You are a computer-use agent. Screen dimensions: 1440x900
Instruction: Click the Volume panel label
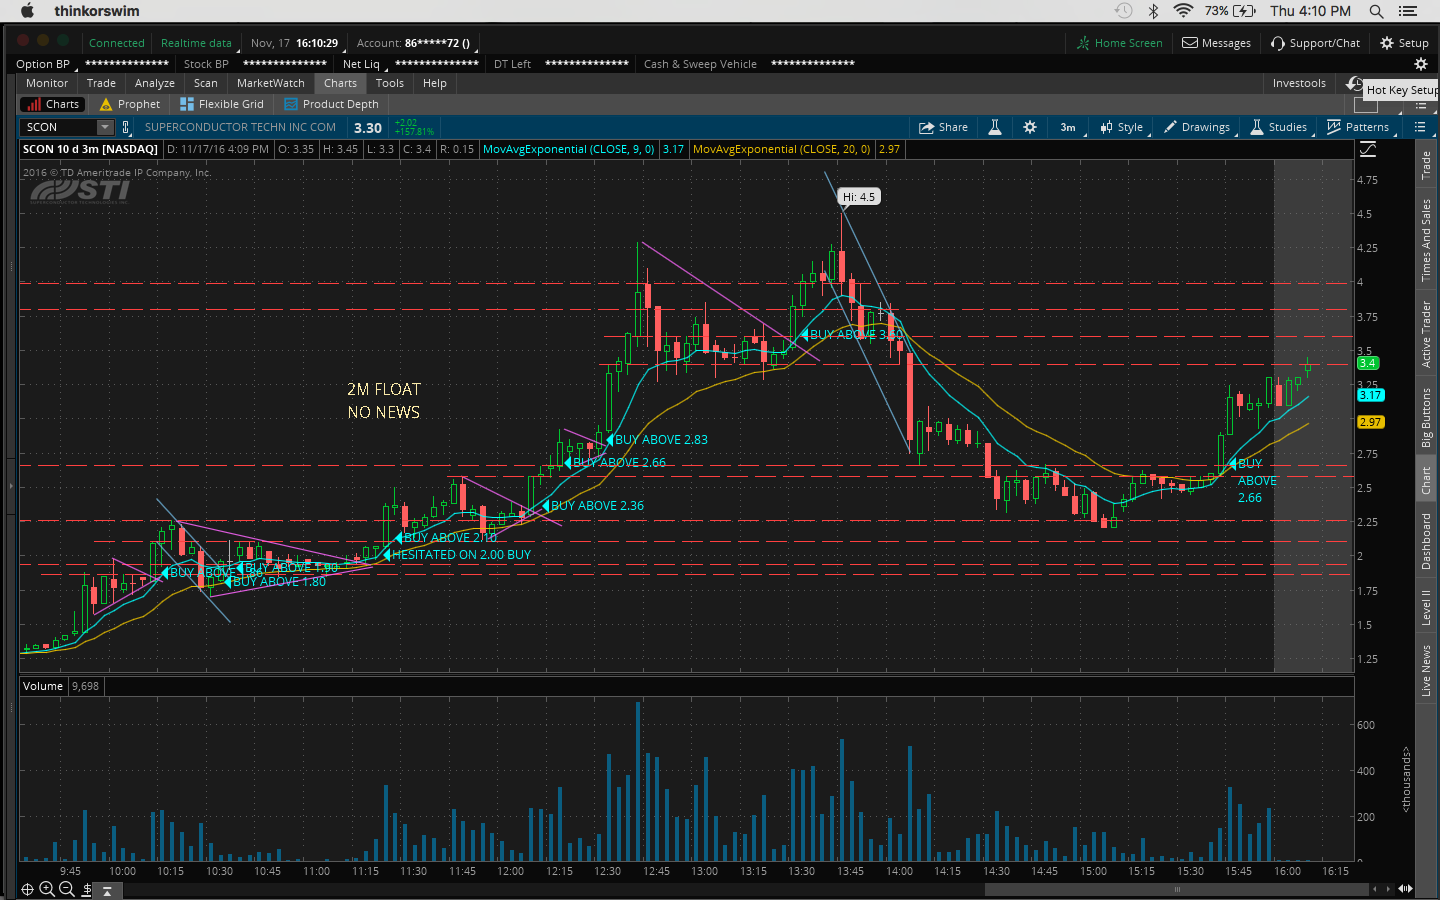(x=43, y=686)
